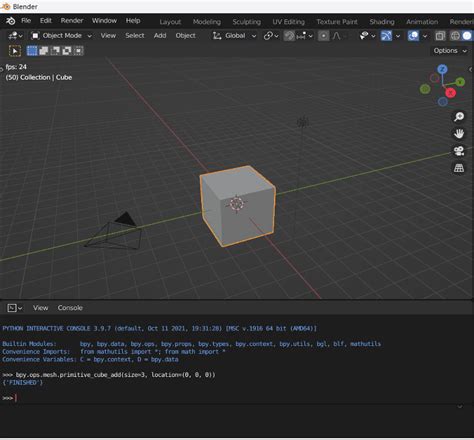The height and width of the screenshot is (440, 474).
Task: Open the viewport Add menu
Action: 160,36
